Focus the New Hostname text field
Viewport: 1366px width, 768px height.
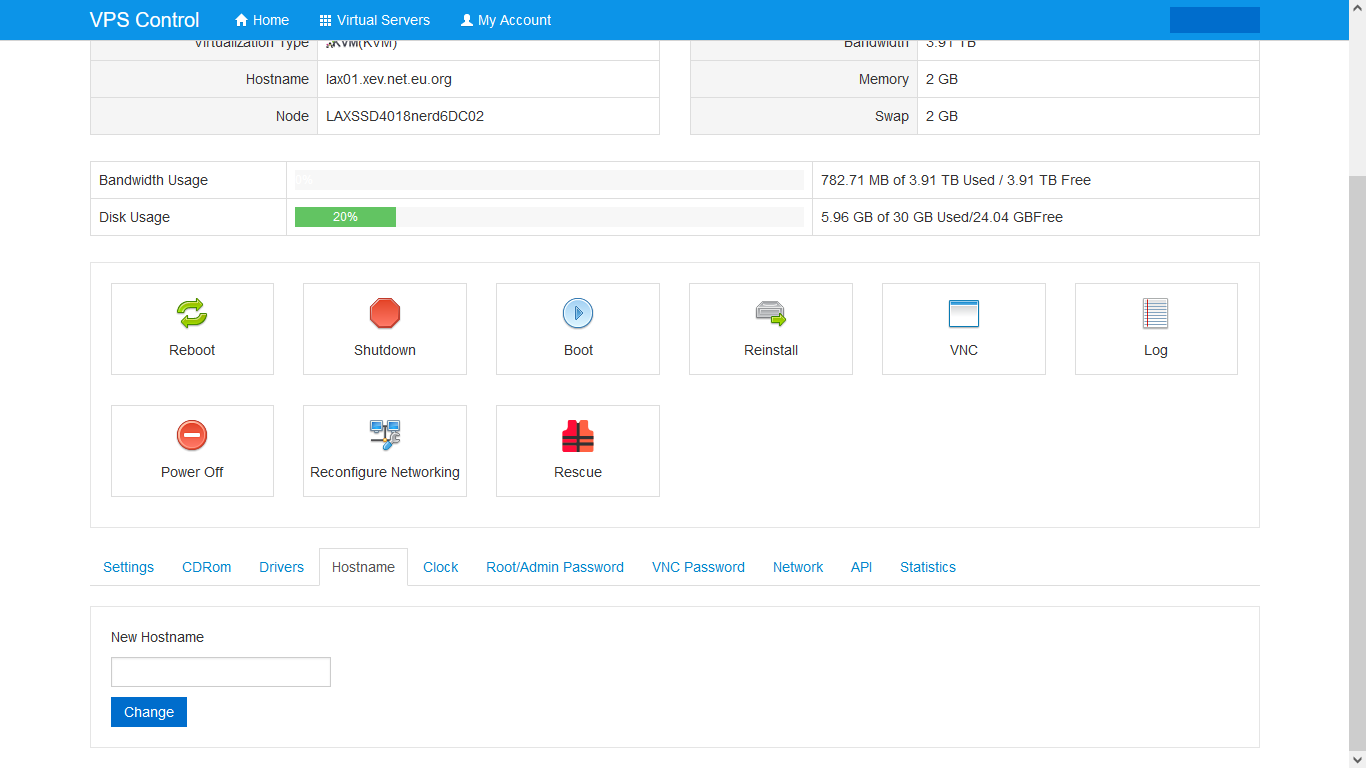(220, 672)
